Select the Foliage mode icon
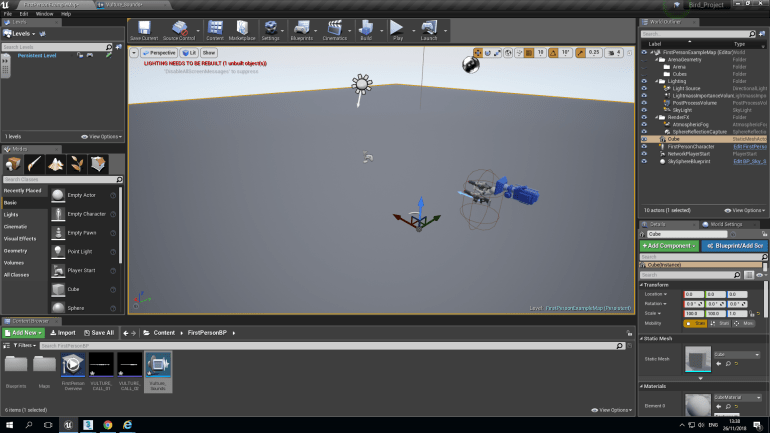This screenshot has height=433, width=770. pyautogui.click(x=77, y=164)
